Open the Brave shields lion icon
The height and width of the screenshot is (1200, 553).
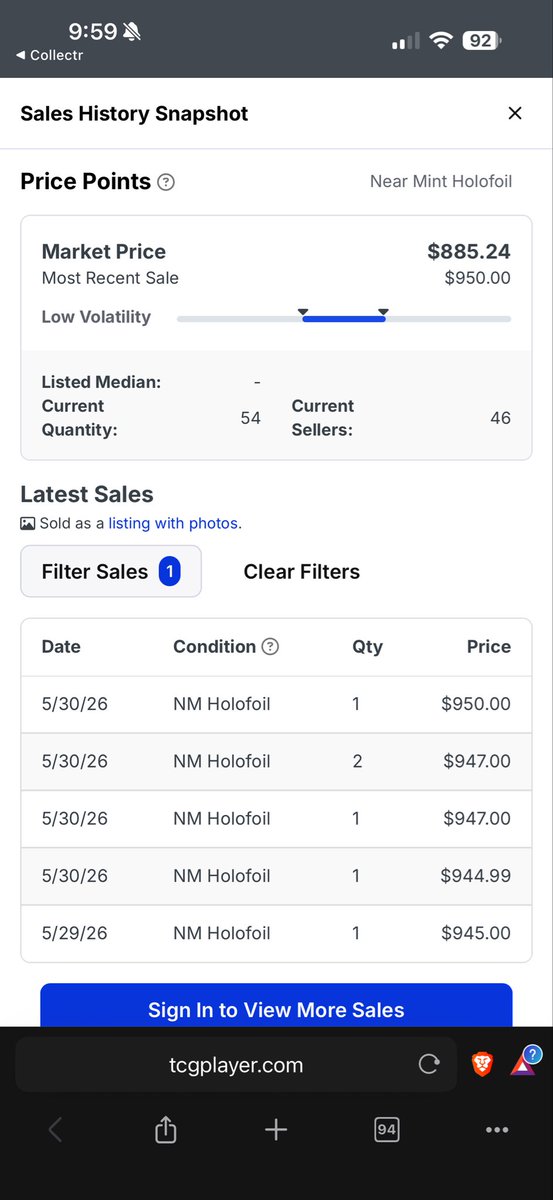tap(482, 1064)
